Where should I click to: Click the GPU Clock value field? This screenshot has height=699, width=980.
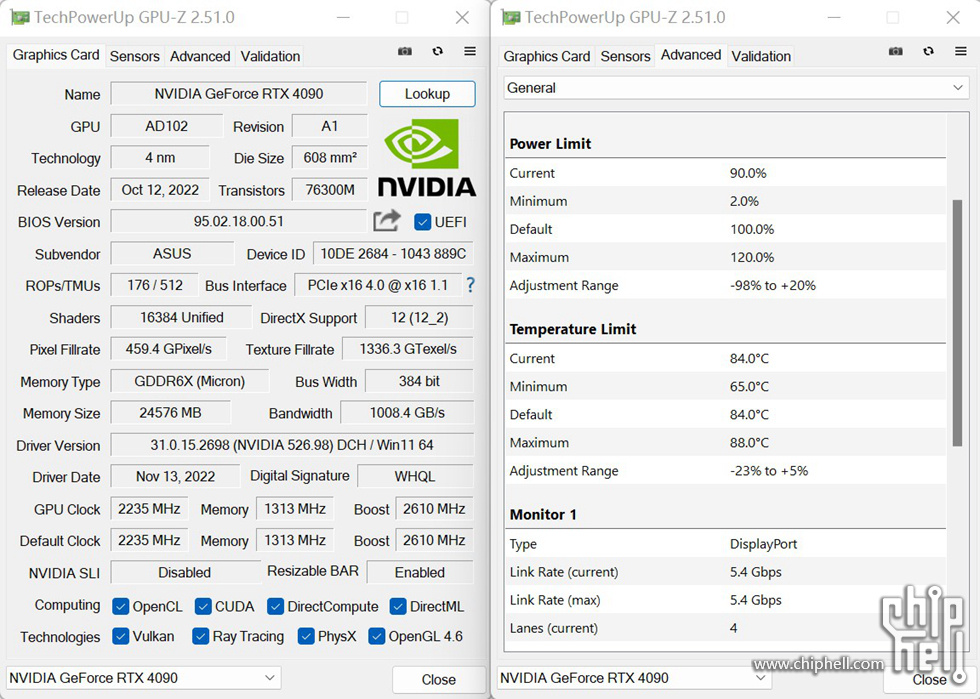[149, 508]
